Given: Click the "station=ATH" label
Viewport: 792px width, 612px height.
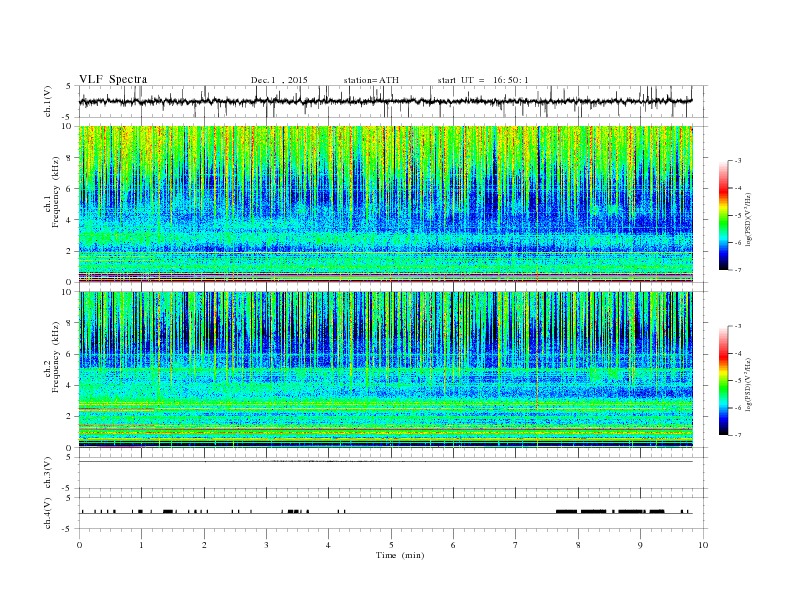Looking at the screenshot, I should [x=371, y=80].
